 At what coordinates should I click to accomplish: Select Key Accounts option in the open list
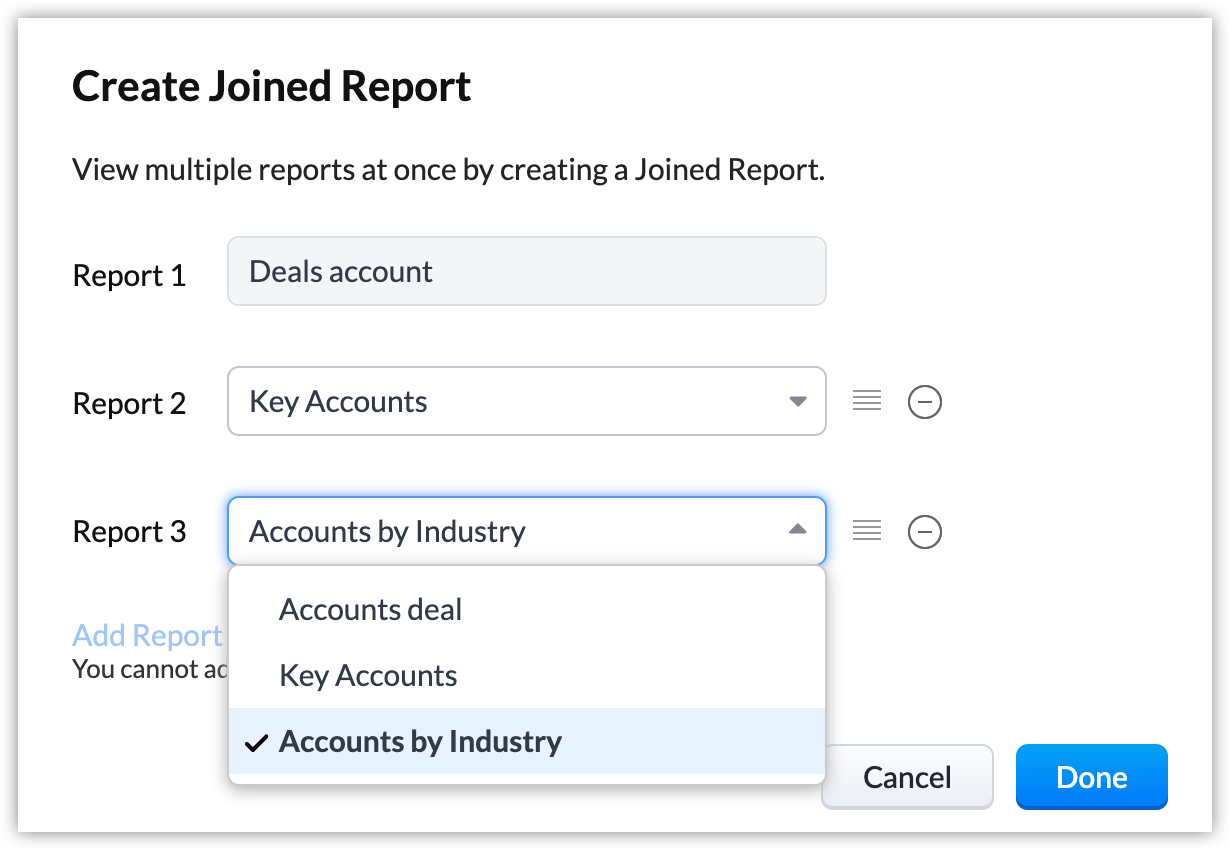[x=368, y=676]
